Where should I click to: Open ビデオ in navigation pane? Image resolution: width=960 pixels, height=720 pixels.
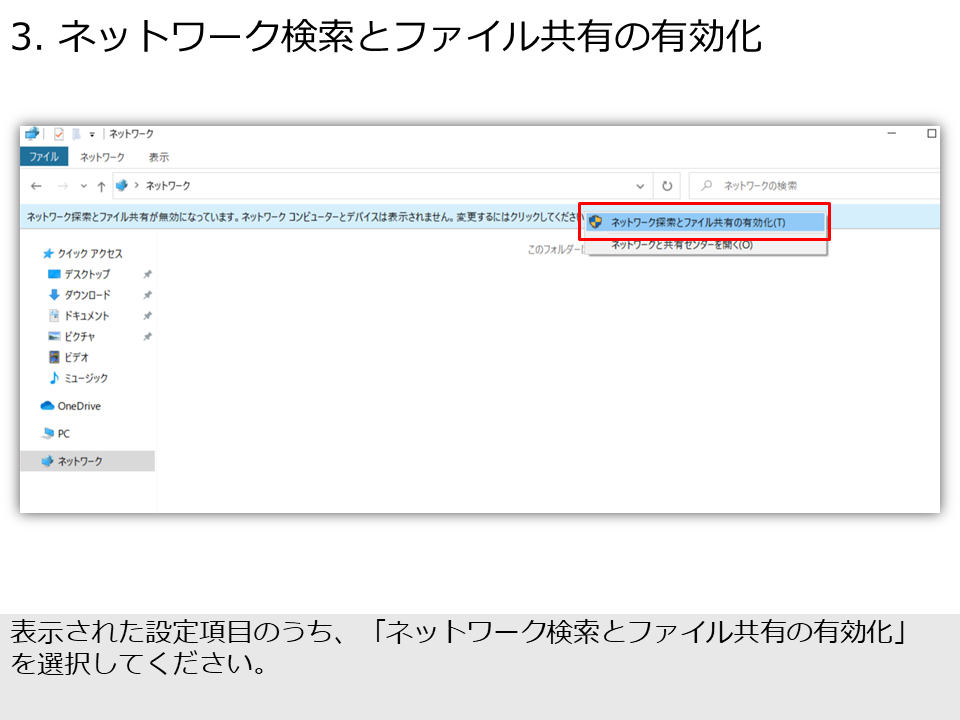tap(77, 358)
